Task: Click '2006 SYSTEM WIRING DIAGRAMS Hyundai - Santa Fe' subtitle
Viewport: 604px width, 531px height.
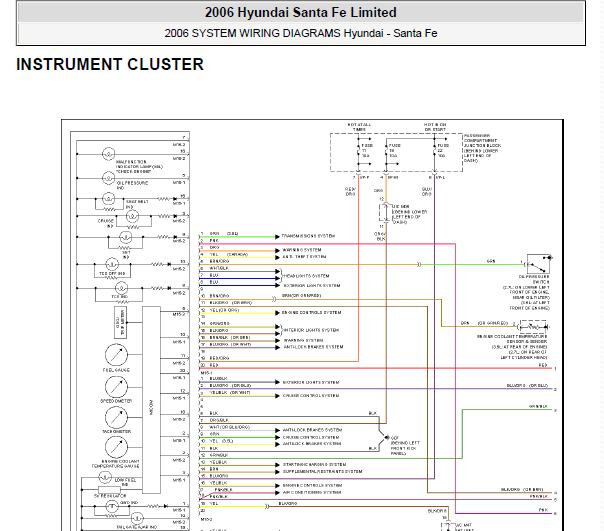Action: point(300,33)
